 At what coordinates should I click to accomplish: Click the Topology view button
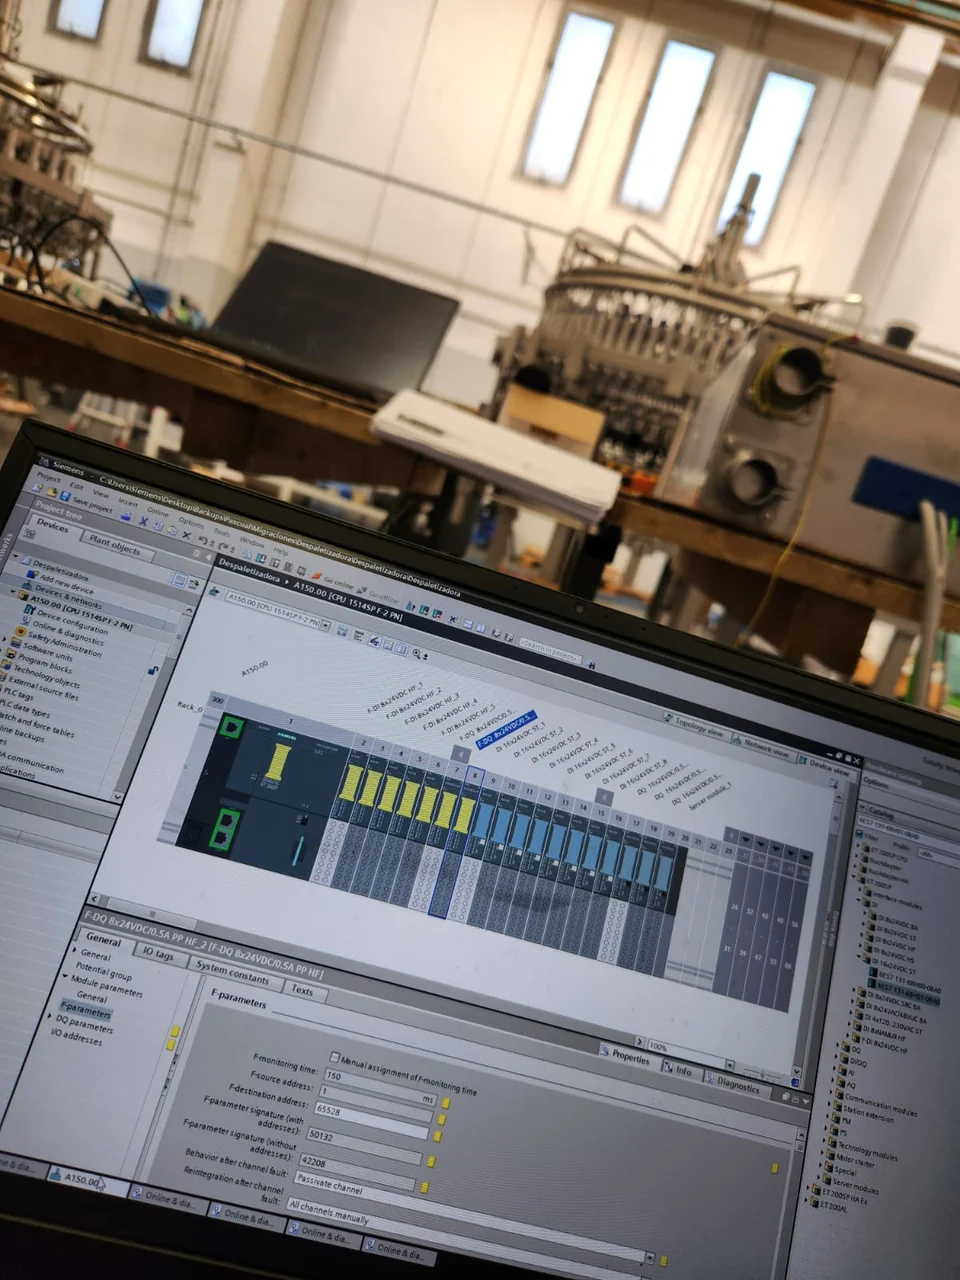click(698, 727)
